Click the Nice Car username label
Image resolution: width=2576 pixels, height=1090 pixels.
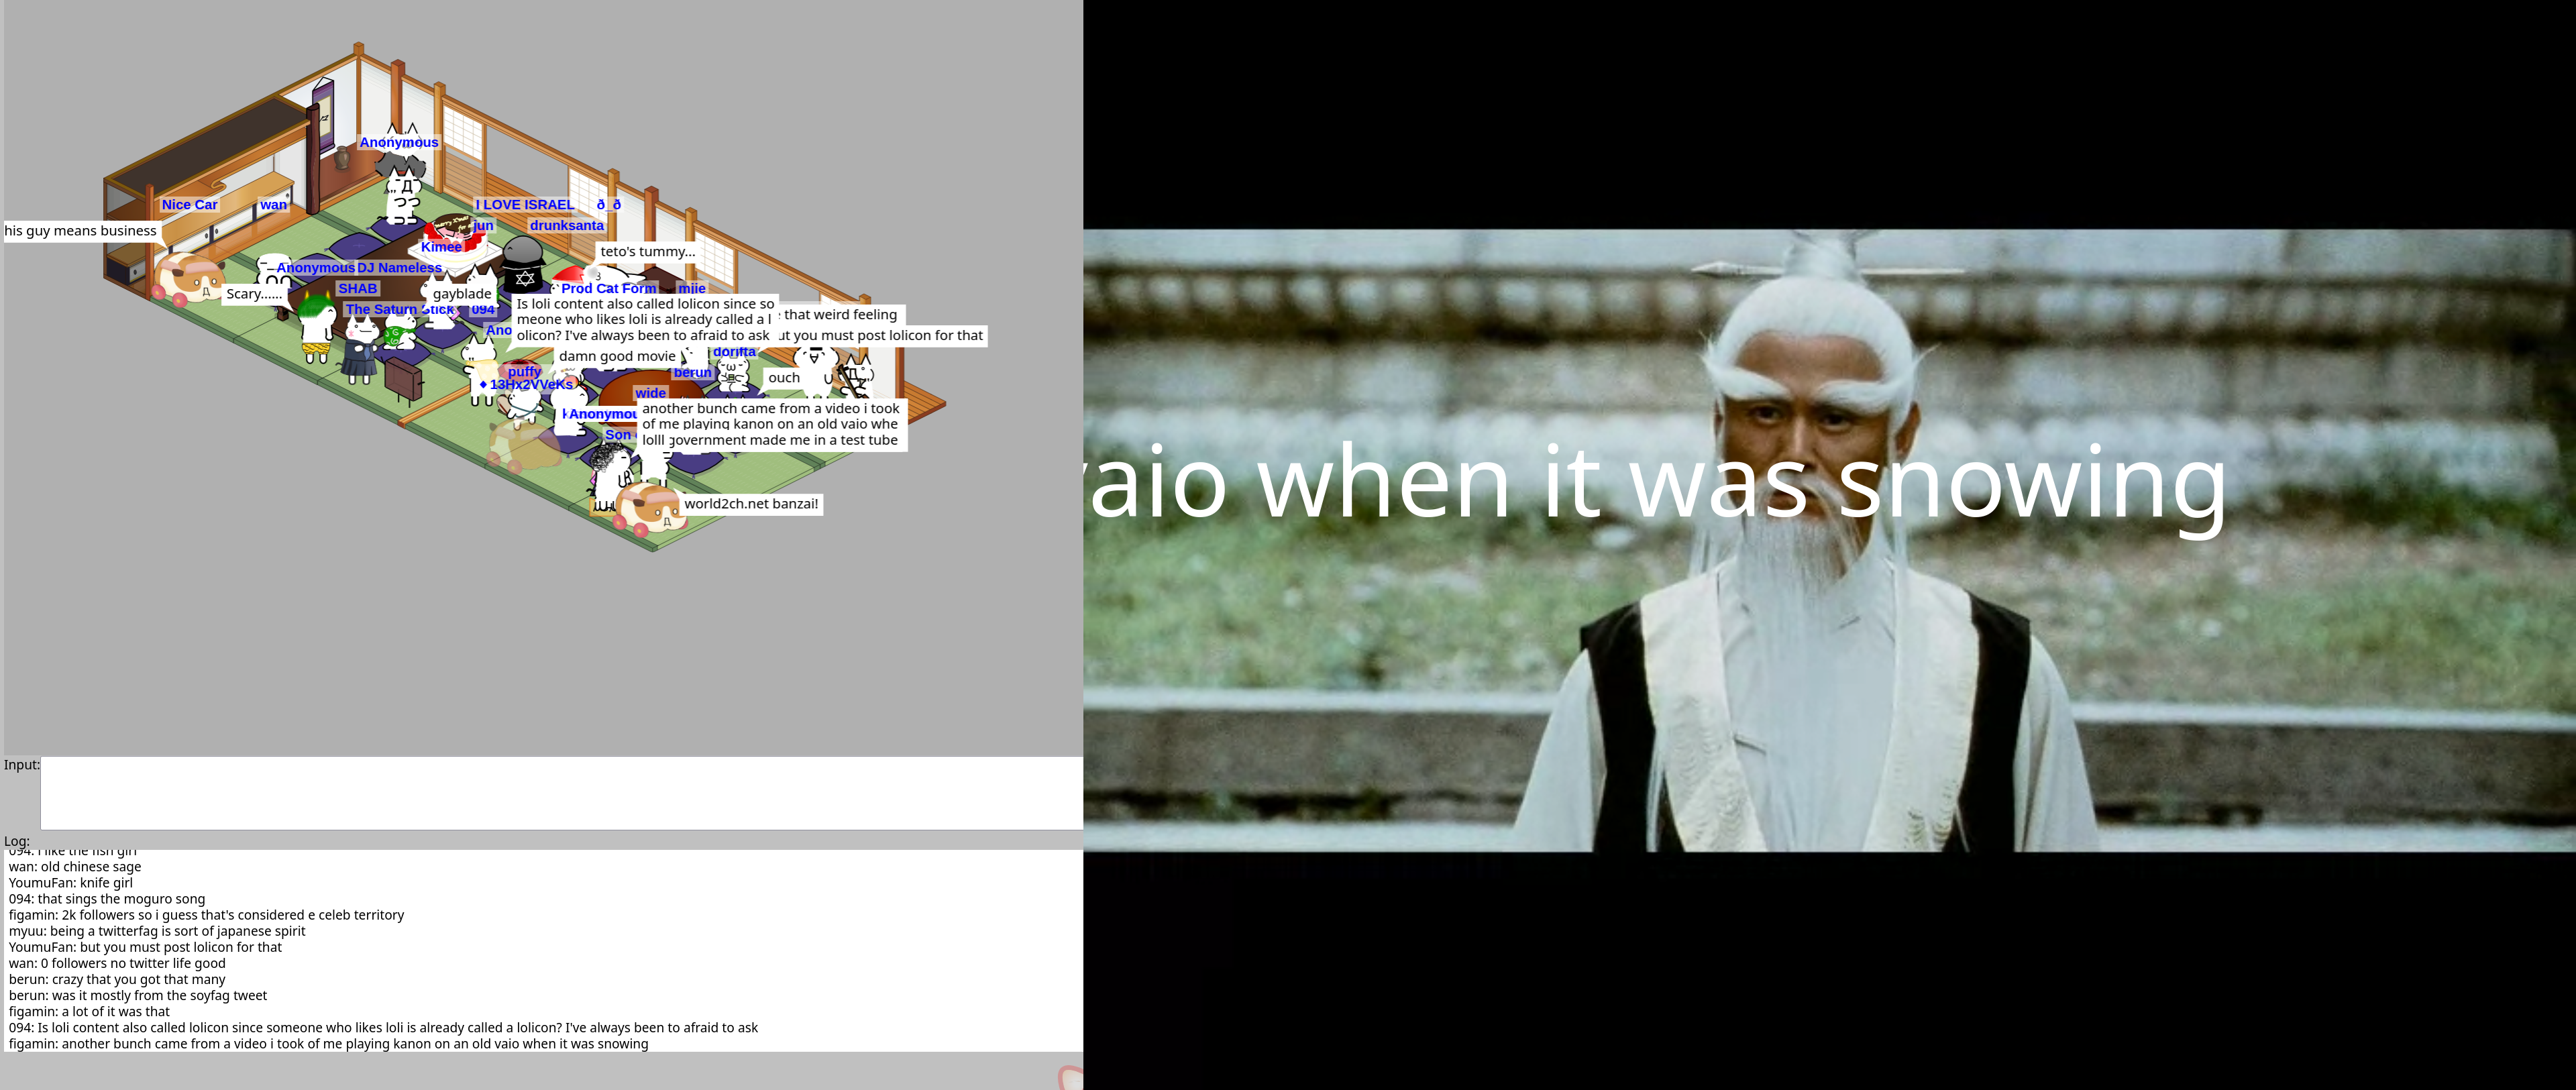click(189, 205)
